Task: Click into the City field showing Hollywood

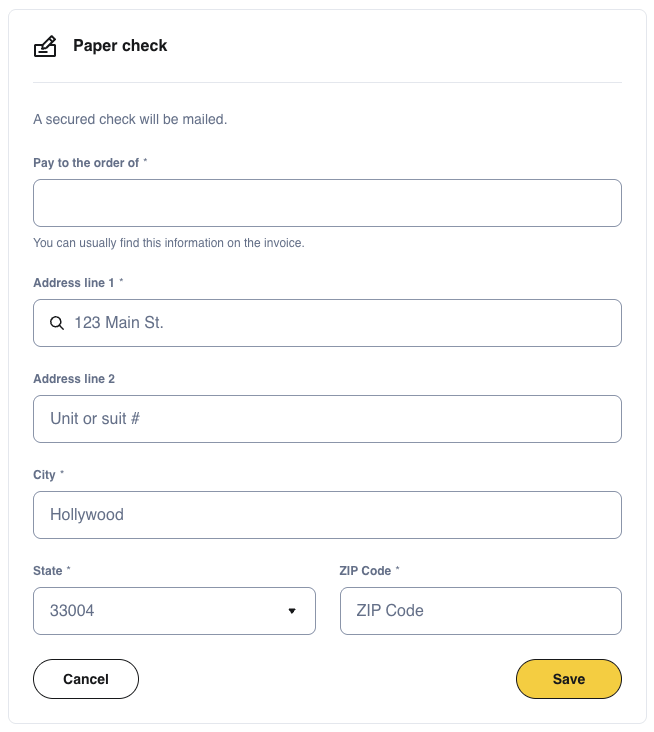Action: point(327,515)
